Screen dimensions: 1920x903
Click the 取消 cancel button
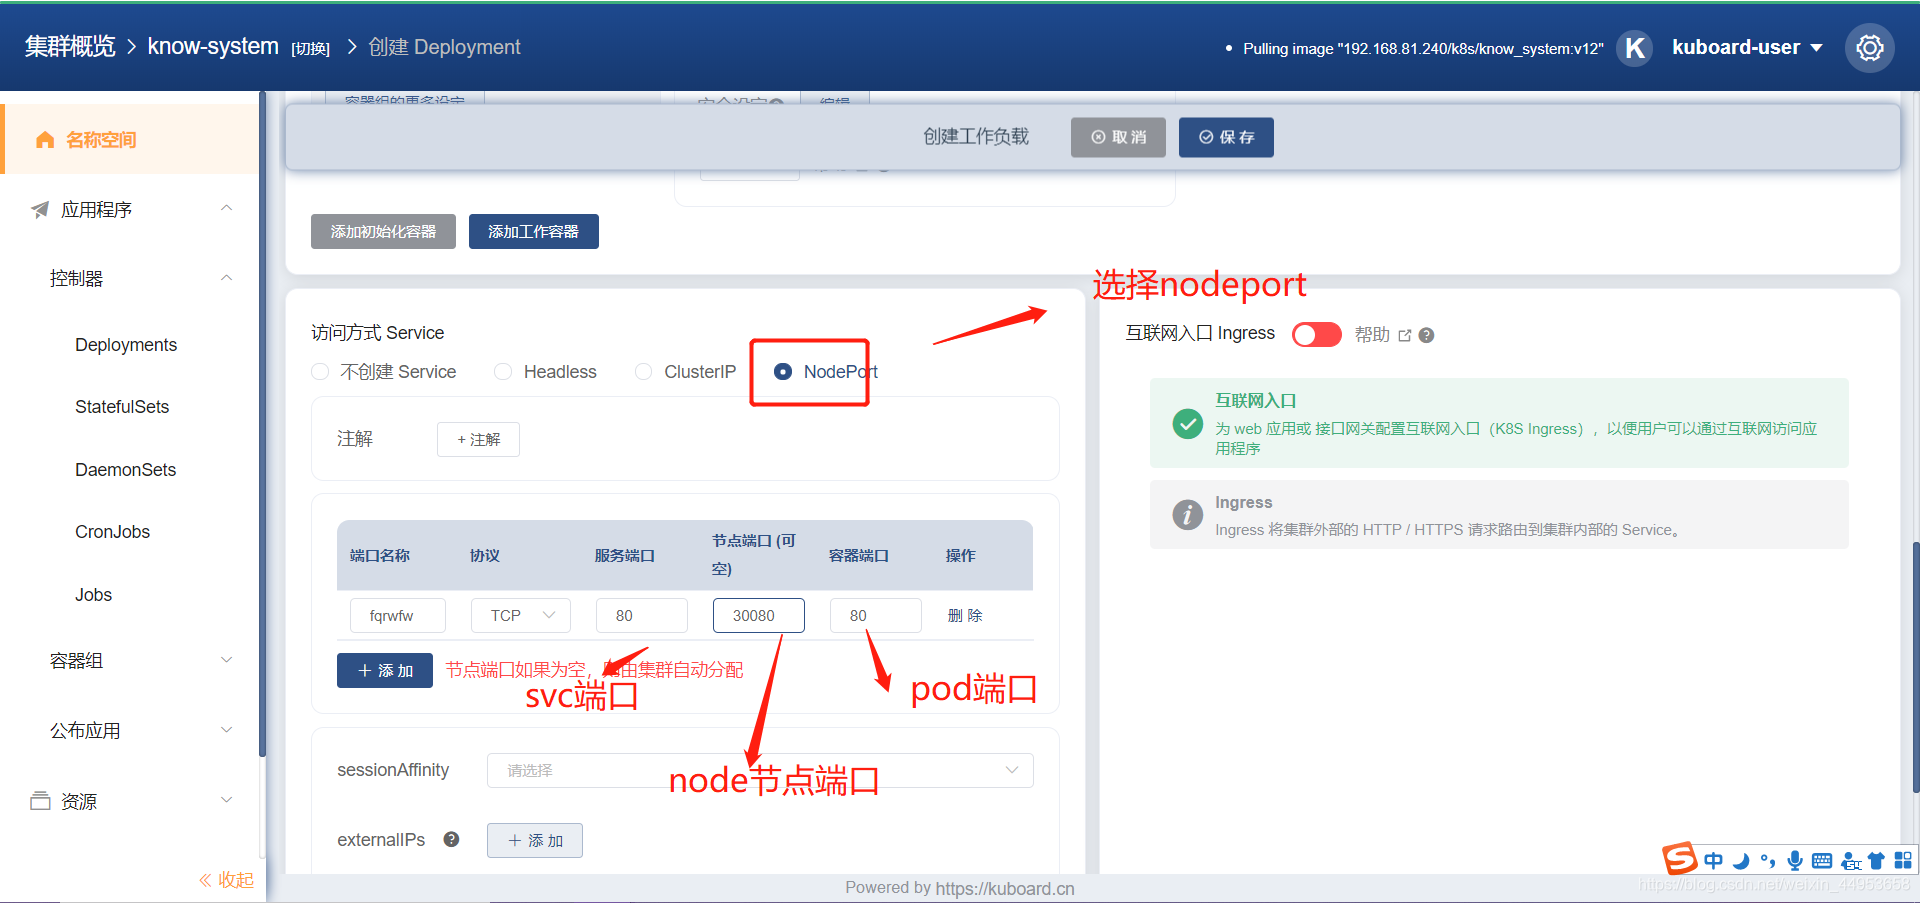(1118, 137)
